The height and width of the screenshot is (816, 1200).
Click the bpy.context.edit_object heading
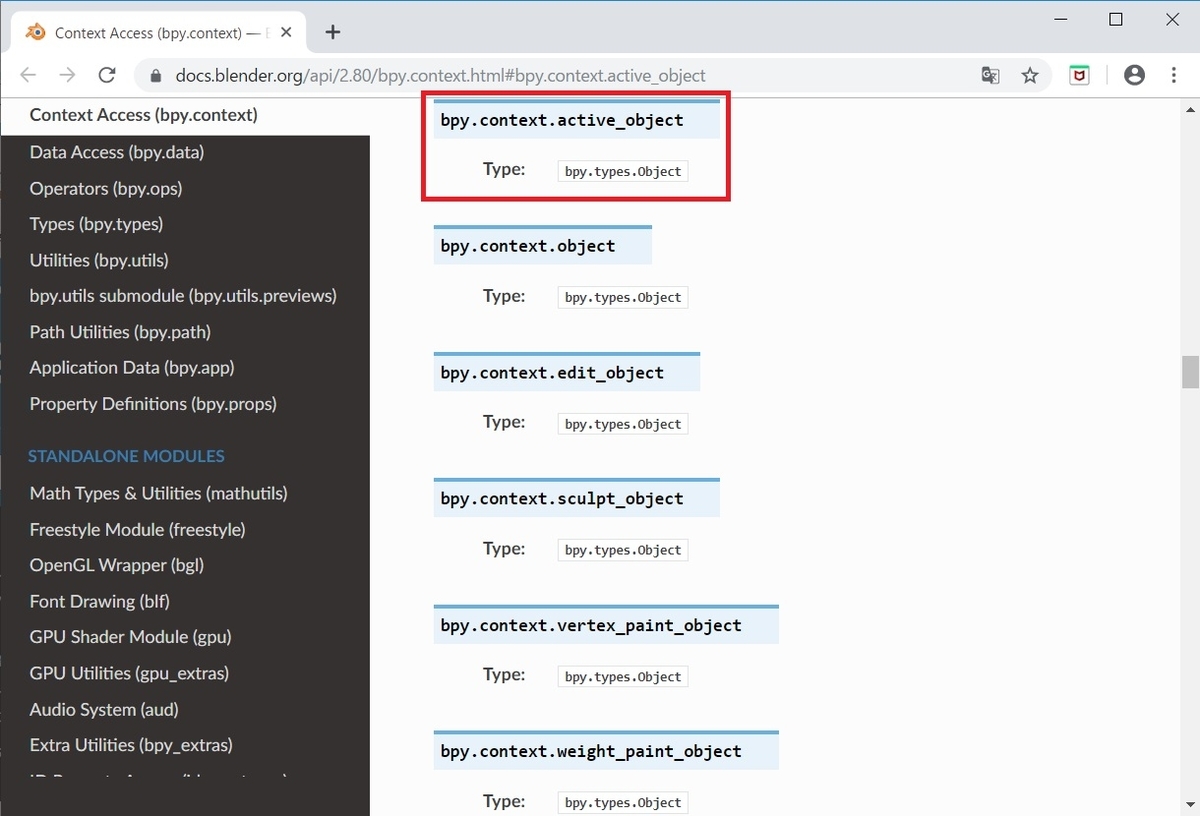(552, 373)
